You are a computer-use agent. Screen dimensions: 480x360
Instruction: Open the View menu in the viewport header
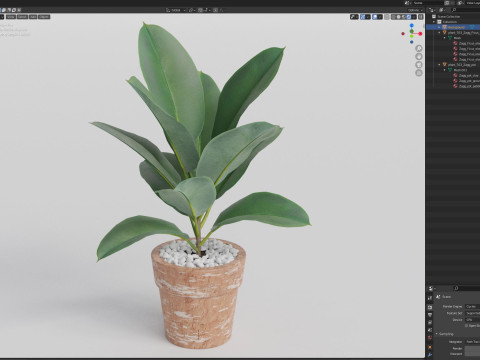coord(11,17)
